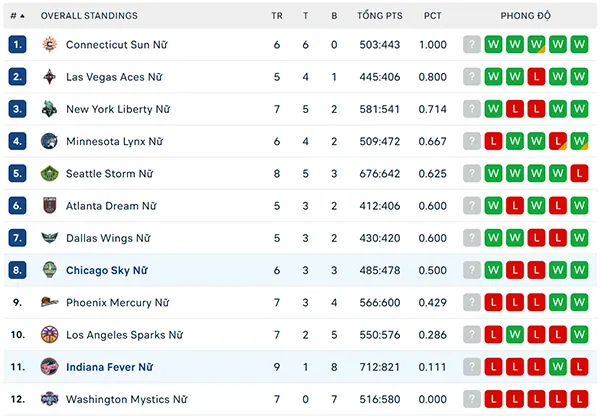The image size is (600, 420).
Task: Click the rank 12 number
Action: 18,399
